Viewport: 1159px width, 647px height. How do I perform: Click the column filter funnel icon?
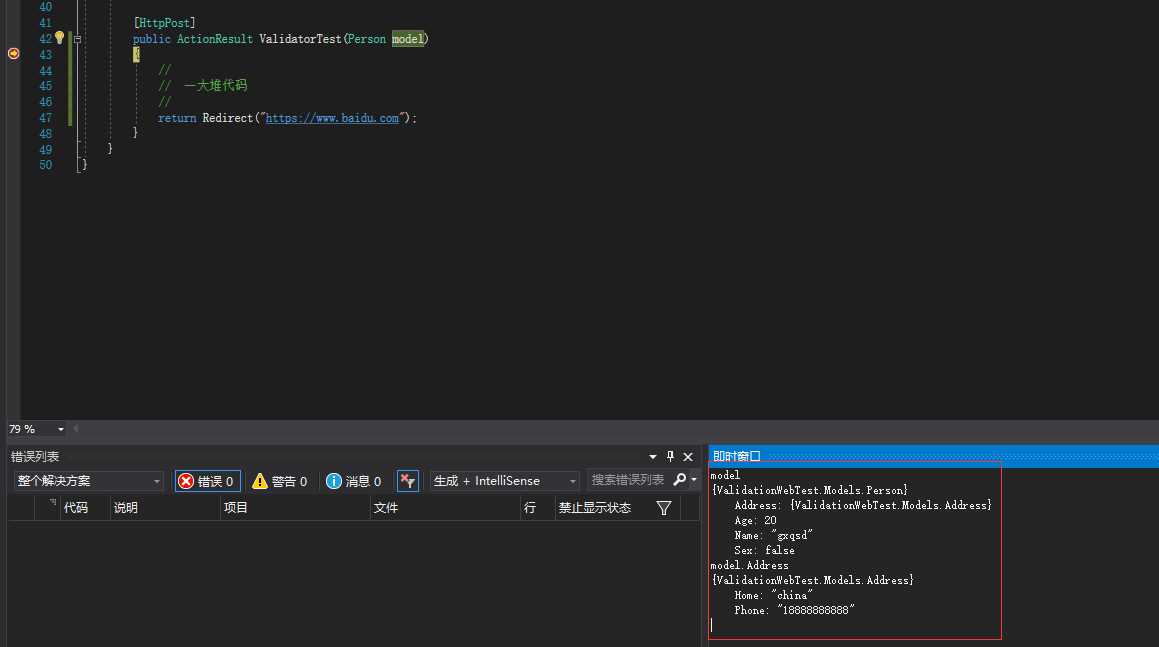pos(664,508)
